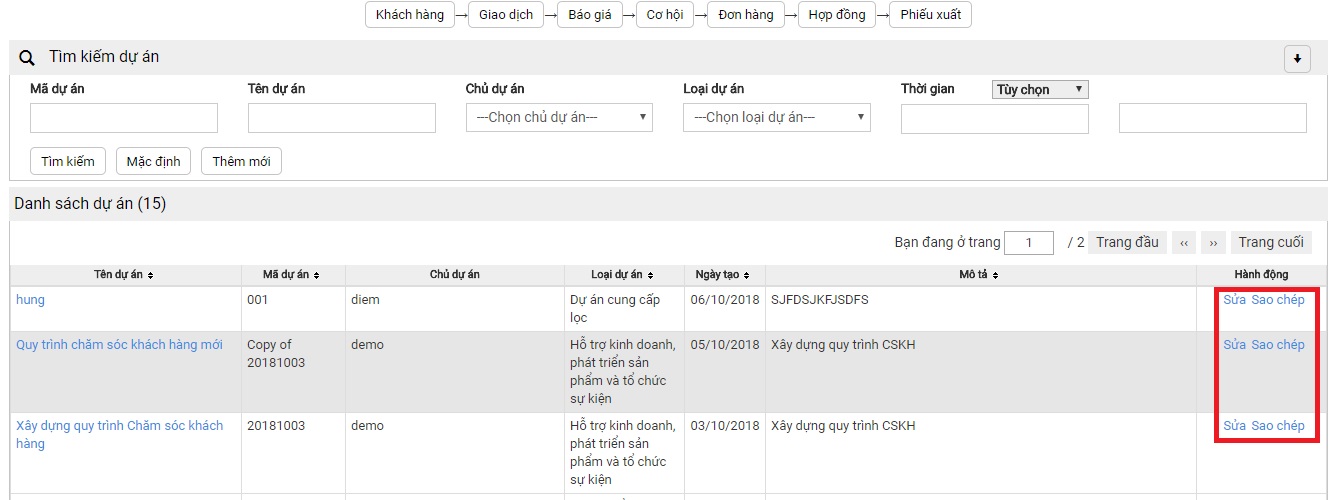
Task: Expand the Tùy chọn time dropdown
Action: 1040,89
